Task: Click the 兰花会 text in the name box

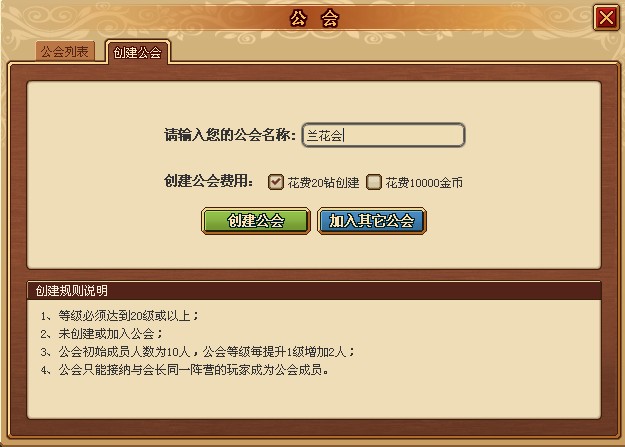Action: coord(324,136)
